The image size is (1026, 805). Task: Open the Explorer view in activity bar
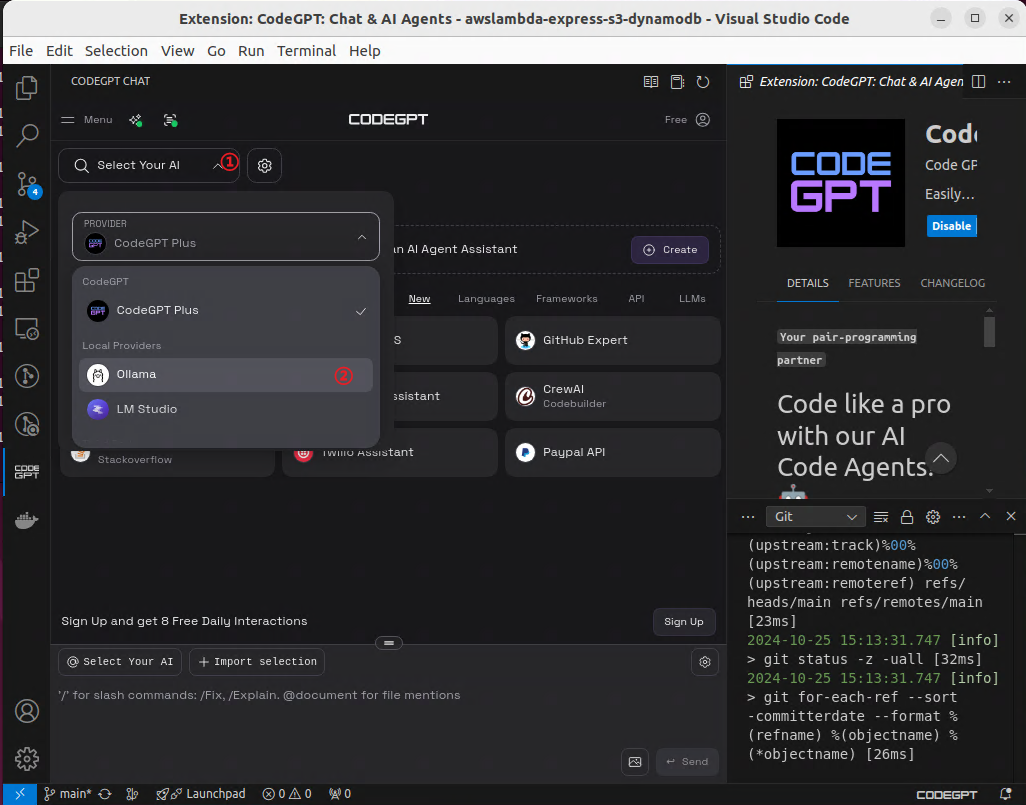[x=27, y=88]
